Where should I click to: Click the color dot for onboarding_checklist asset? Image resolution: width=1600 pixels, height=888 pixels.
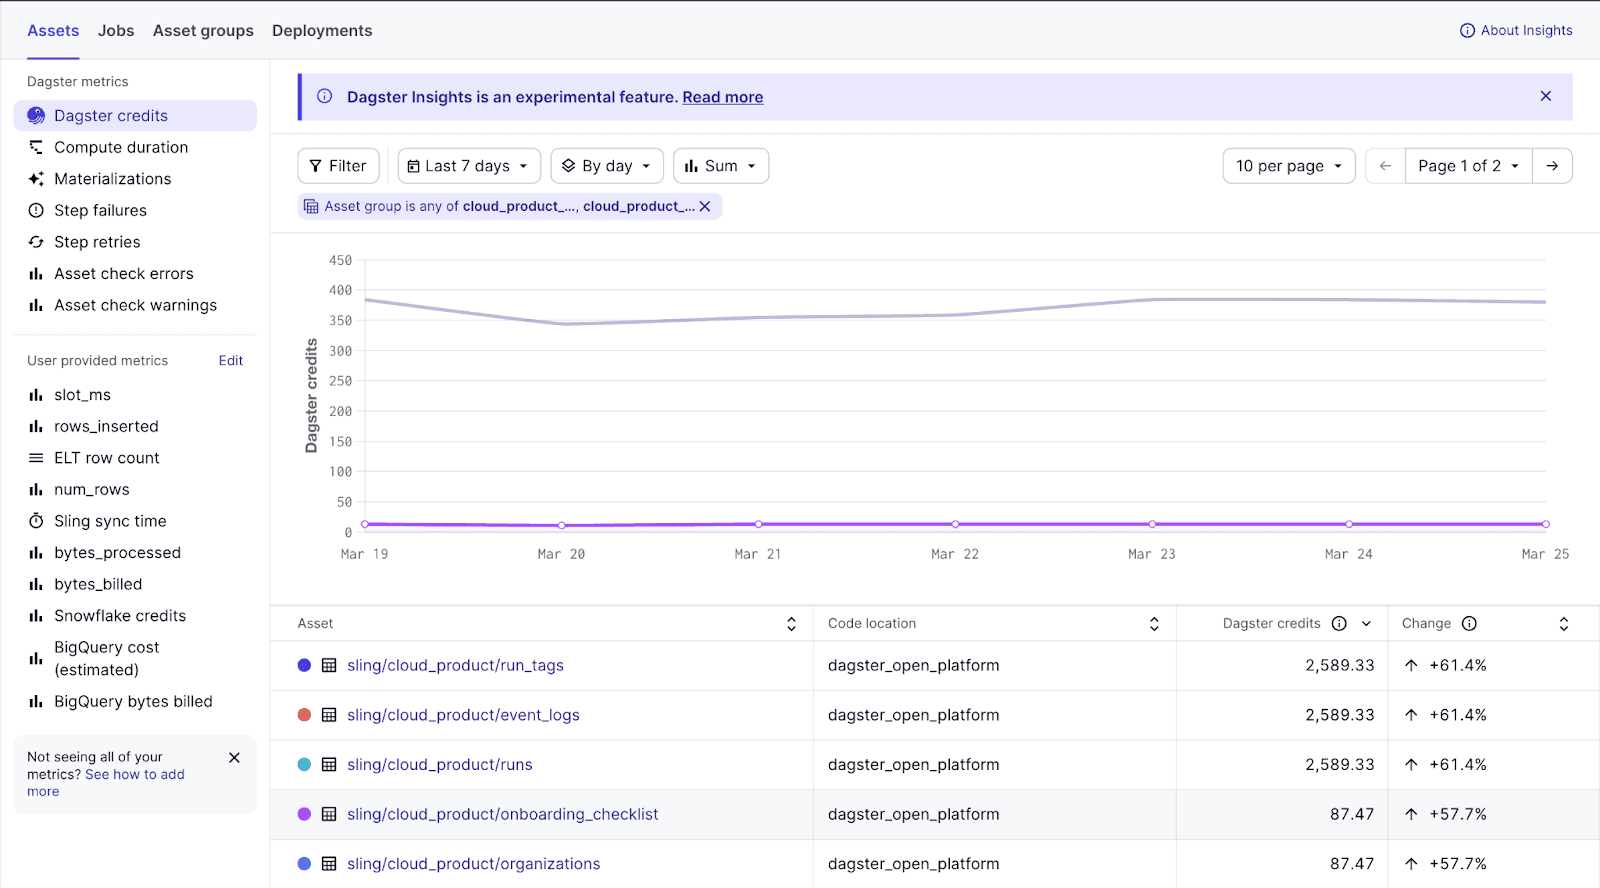pyautogui.click(x=305, y=814)
